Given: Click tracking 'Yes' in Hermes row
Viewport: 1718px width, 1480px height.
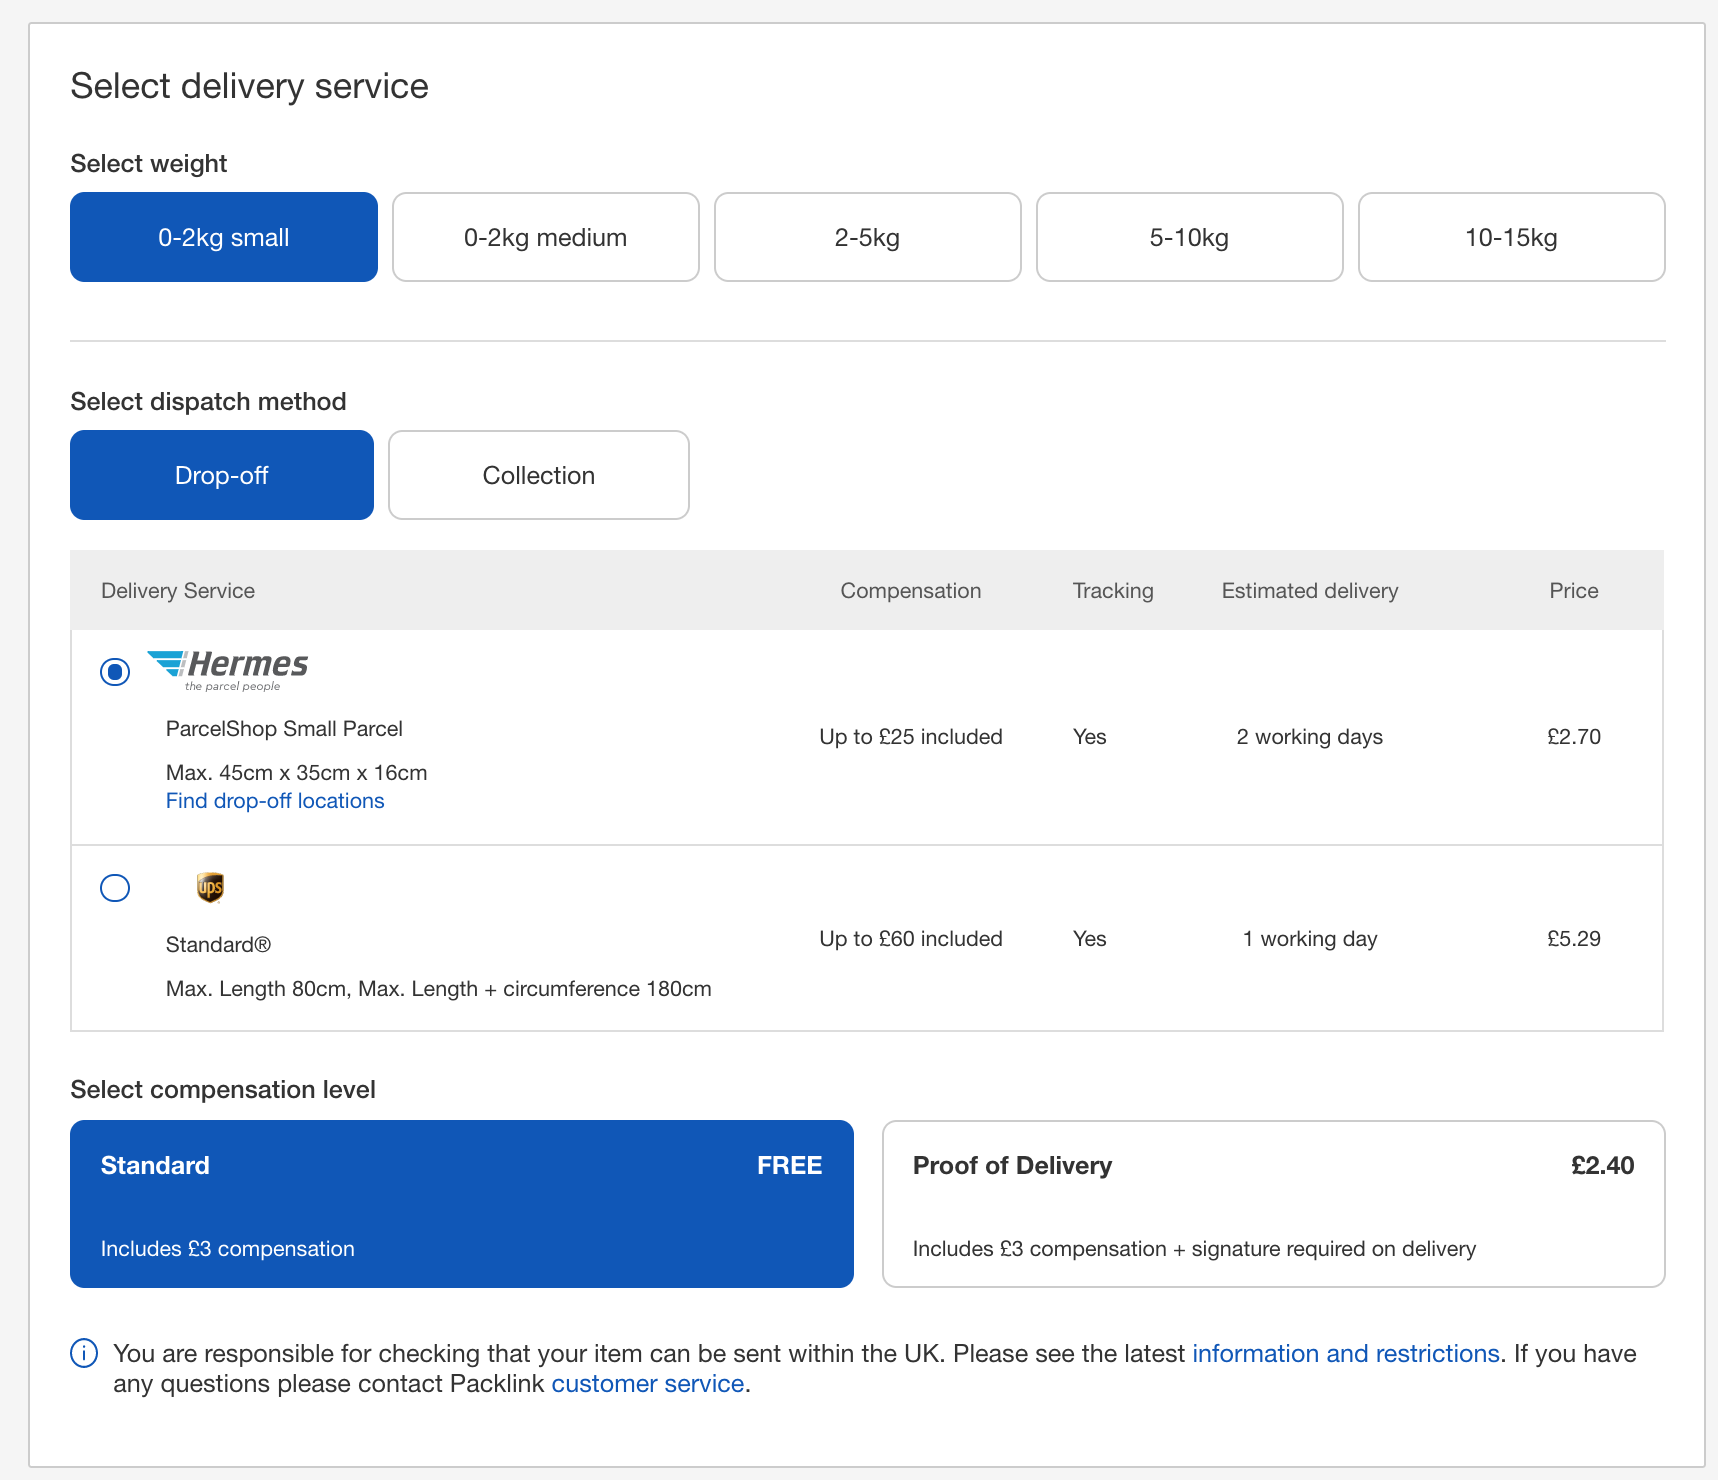Looking at the screenshot, I should click(1090, 737).
